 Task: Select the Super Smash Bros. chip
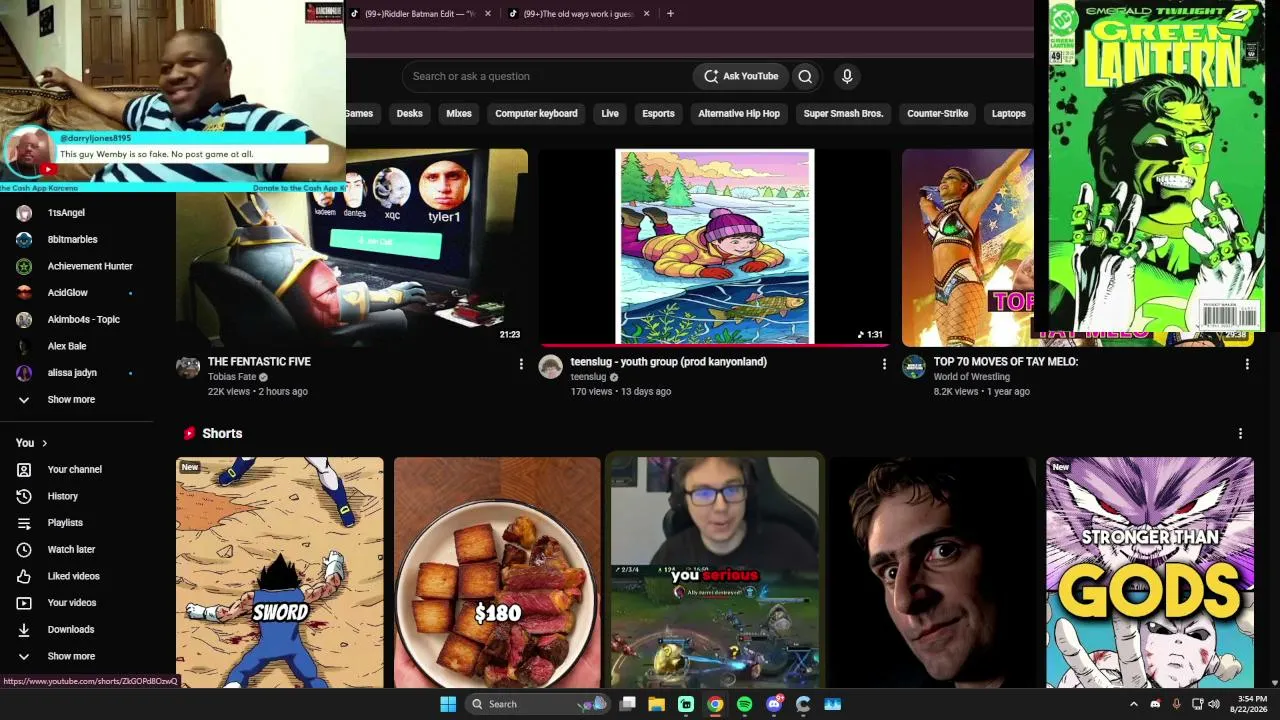click(843, 114)
